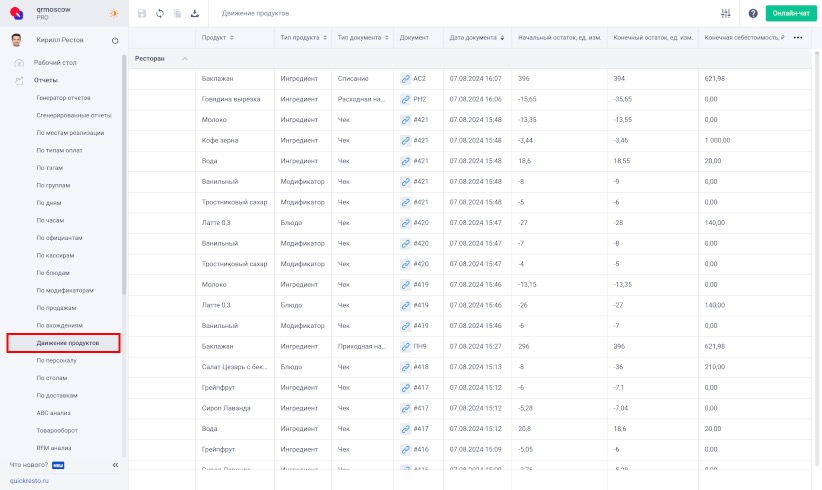Open link icon for document #416
The width and height of the screenshot is (822, 490).
pos(405,450)
